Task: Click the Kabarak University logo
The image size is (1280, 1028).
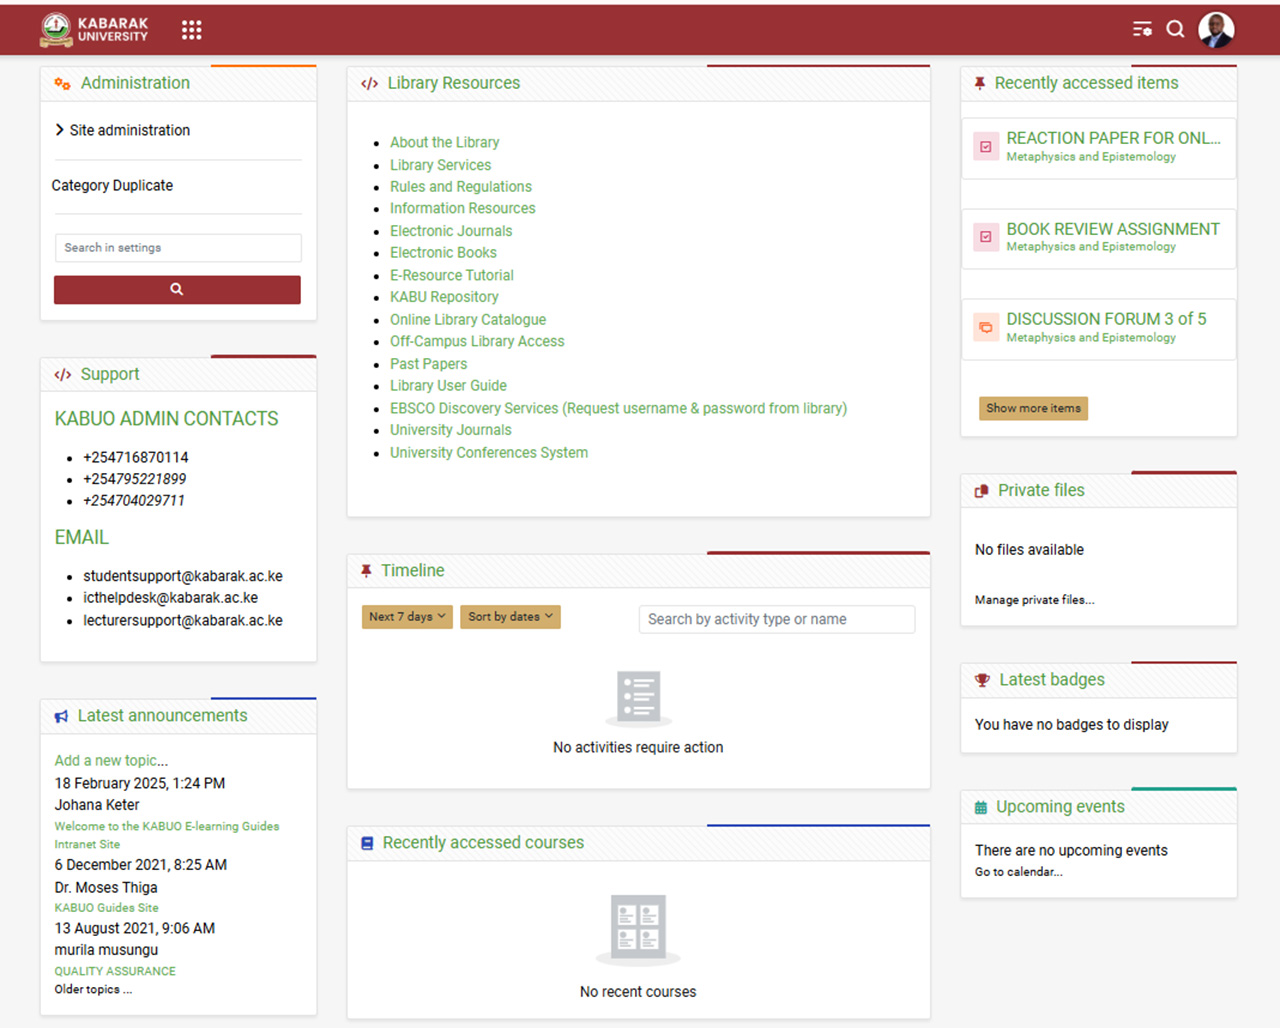Action: [94, 30]
